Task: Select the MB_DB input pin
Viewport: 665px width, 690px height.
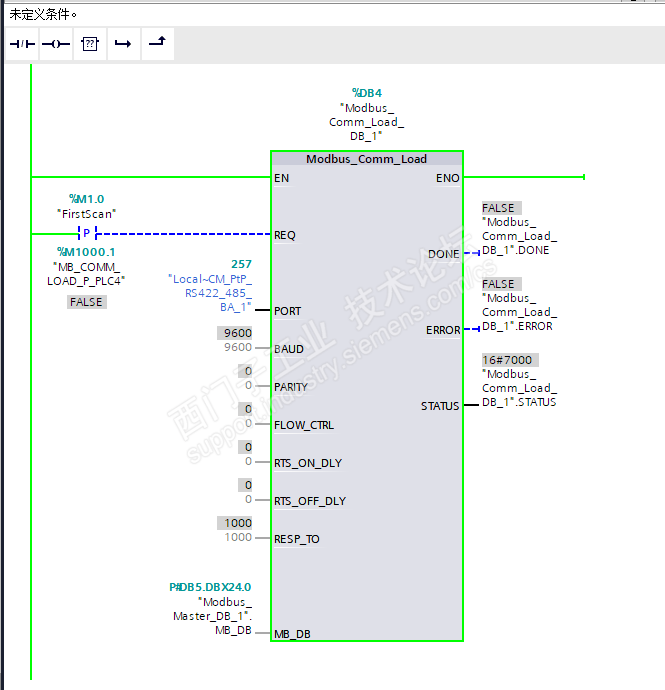Action: click(292, 634)
